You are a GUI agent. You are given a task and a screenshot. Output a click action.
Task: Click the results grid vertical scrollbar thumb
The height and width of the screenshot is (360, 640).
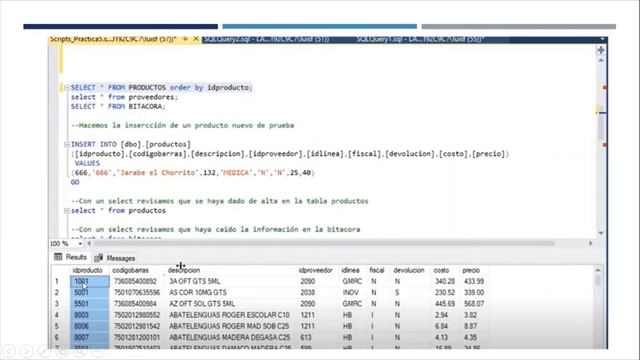[x=598, y=280]
